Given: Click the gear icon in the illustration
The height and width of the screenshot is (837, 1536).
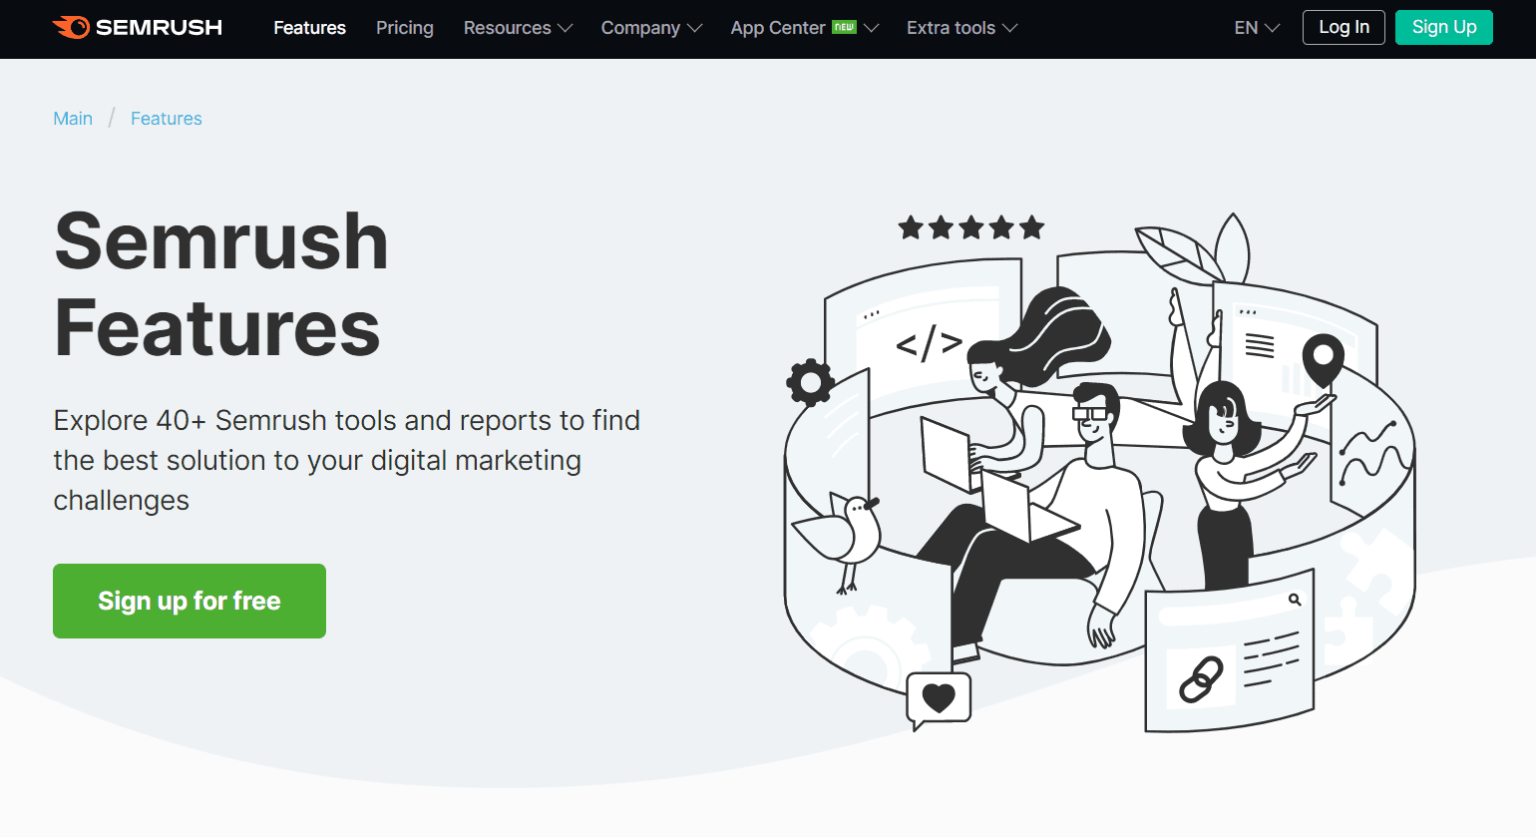Looking at the screenshot, I should coord(810,382).
